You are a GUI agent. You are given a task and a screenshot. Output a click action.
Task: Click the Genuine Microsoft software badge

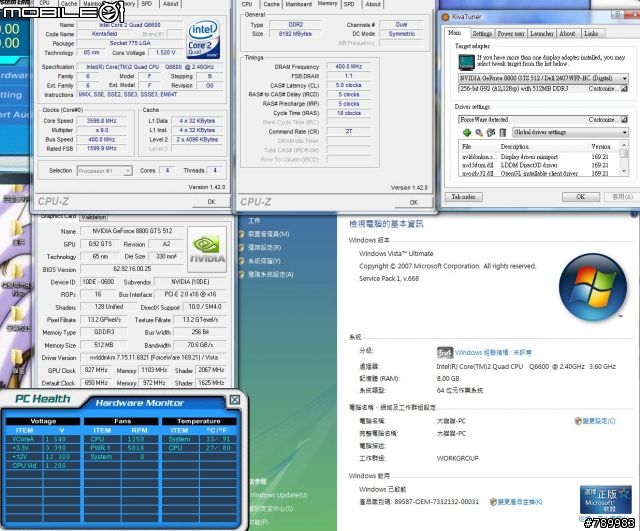tap(606, 500)
